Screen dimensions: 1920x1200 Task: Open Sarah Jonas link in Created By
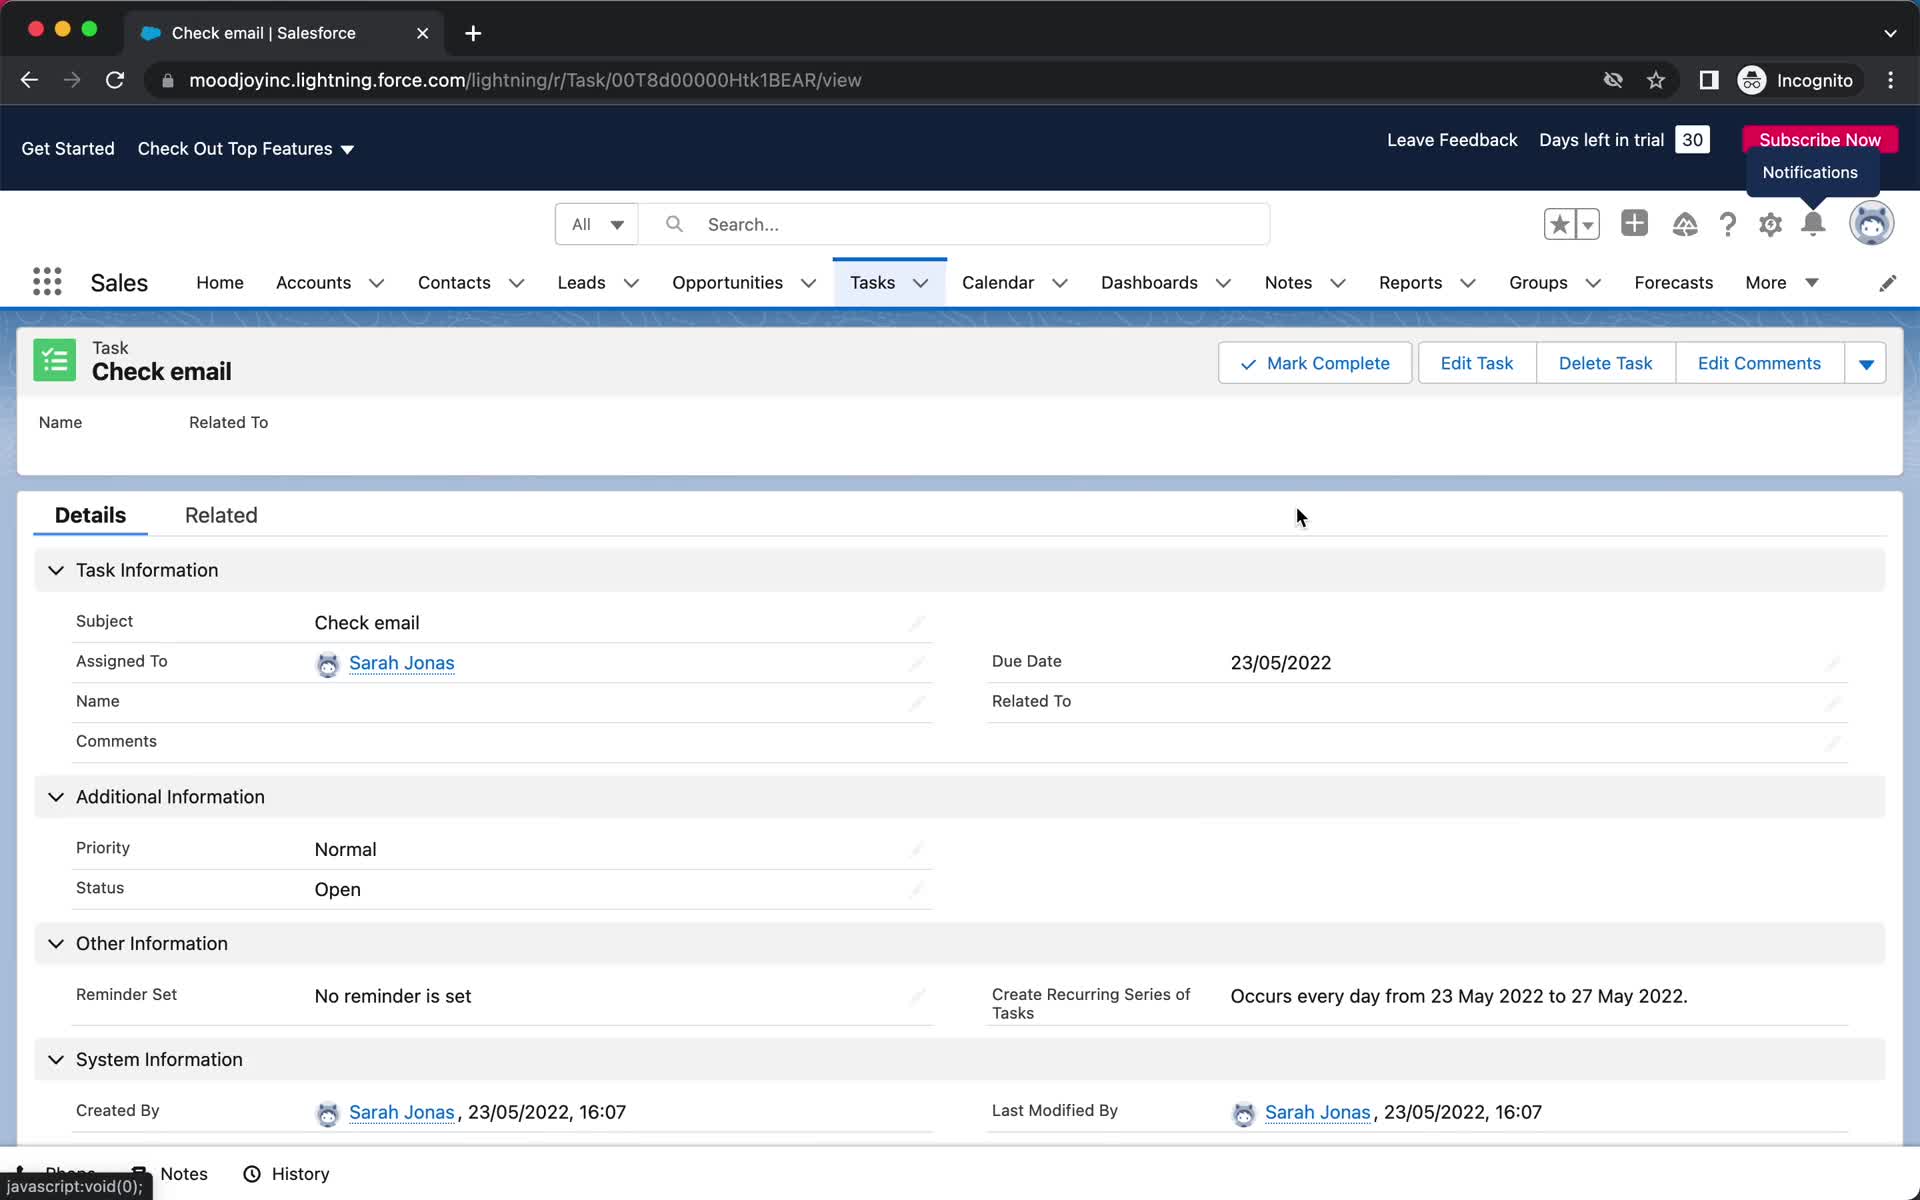[x=401, y=1112]
